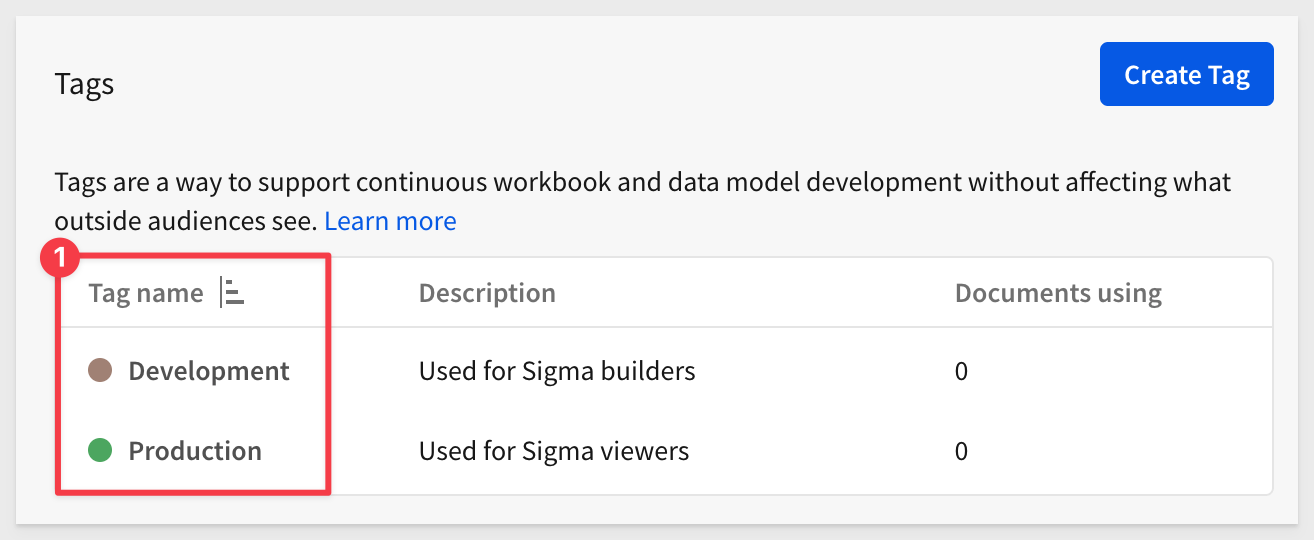Screen dimensions: 1314x540
Task: Click the "Used for Sigma viewers" description
Action: [554, 450]
